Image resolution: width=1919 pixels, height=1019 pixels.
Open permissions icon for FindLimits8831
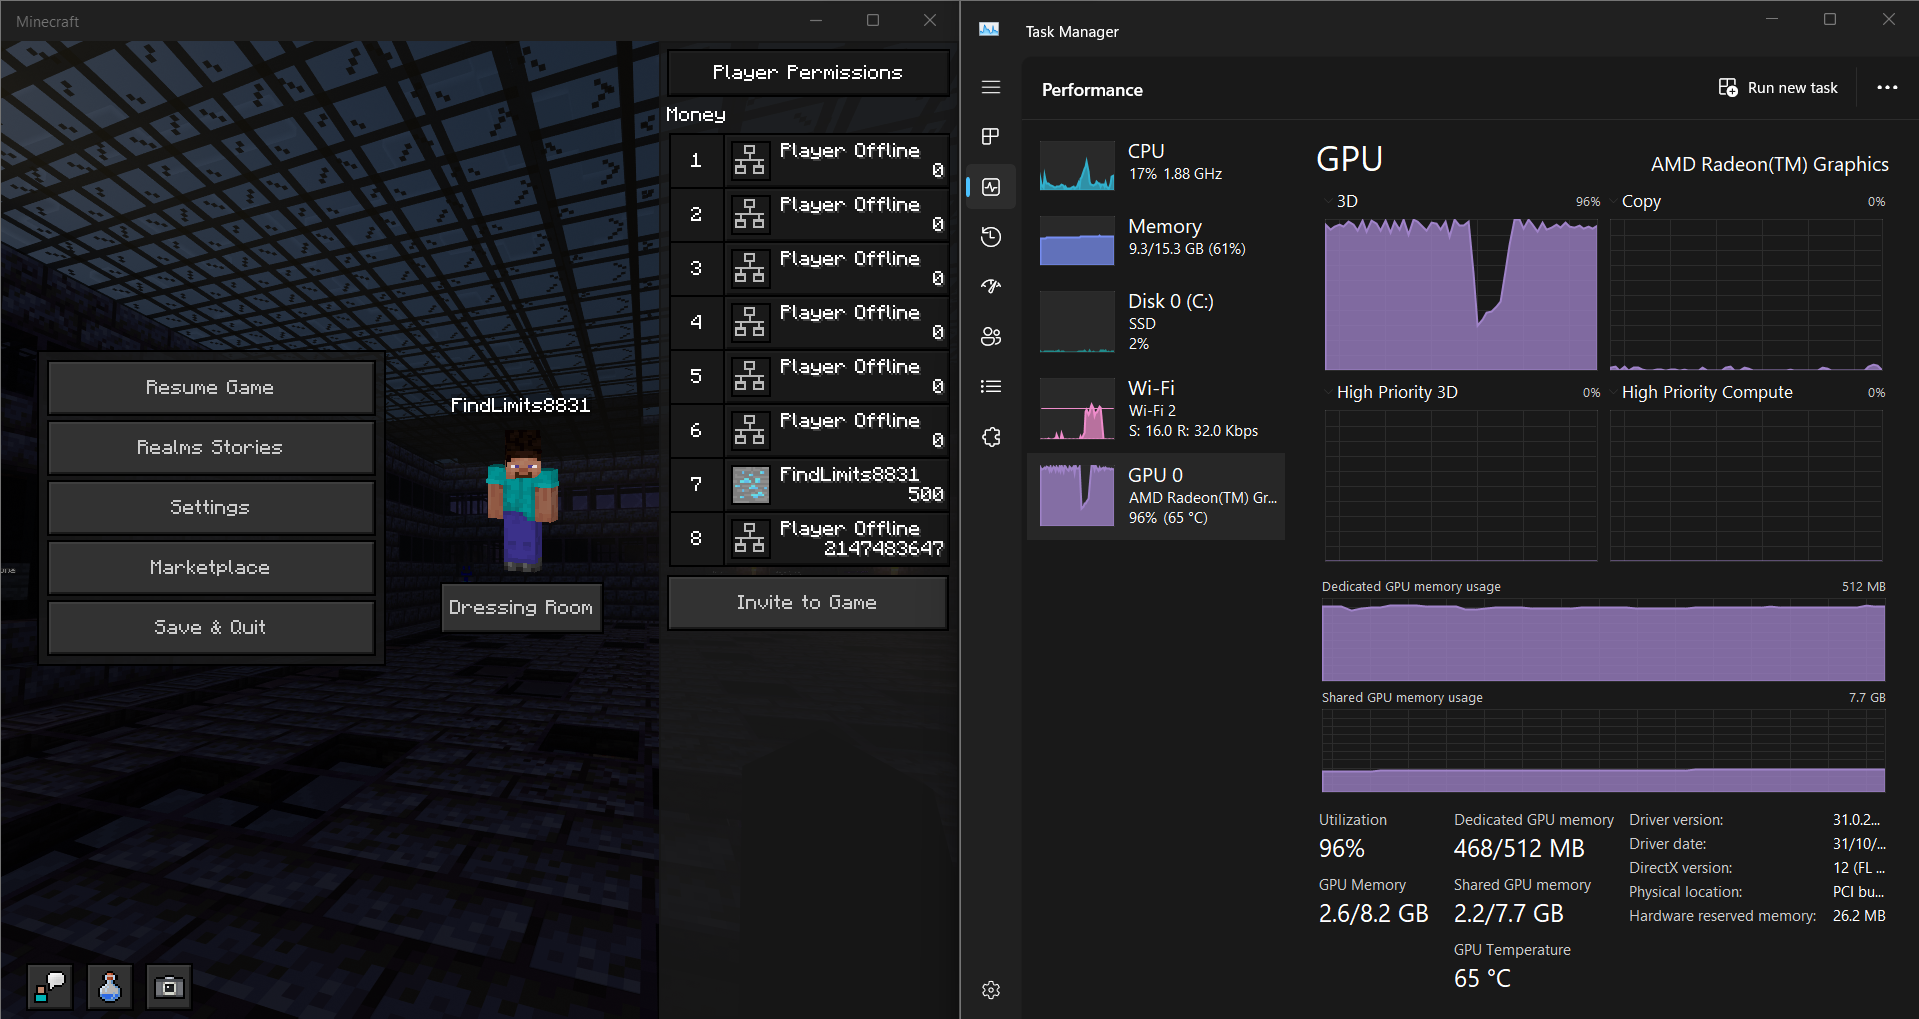750,485
